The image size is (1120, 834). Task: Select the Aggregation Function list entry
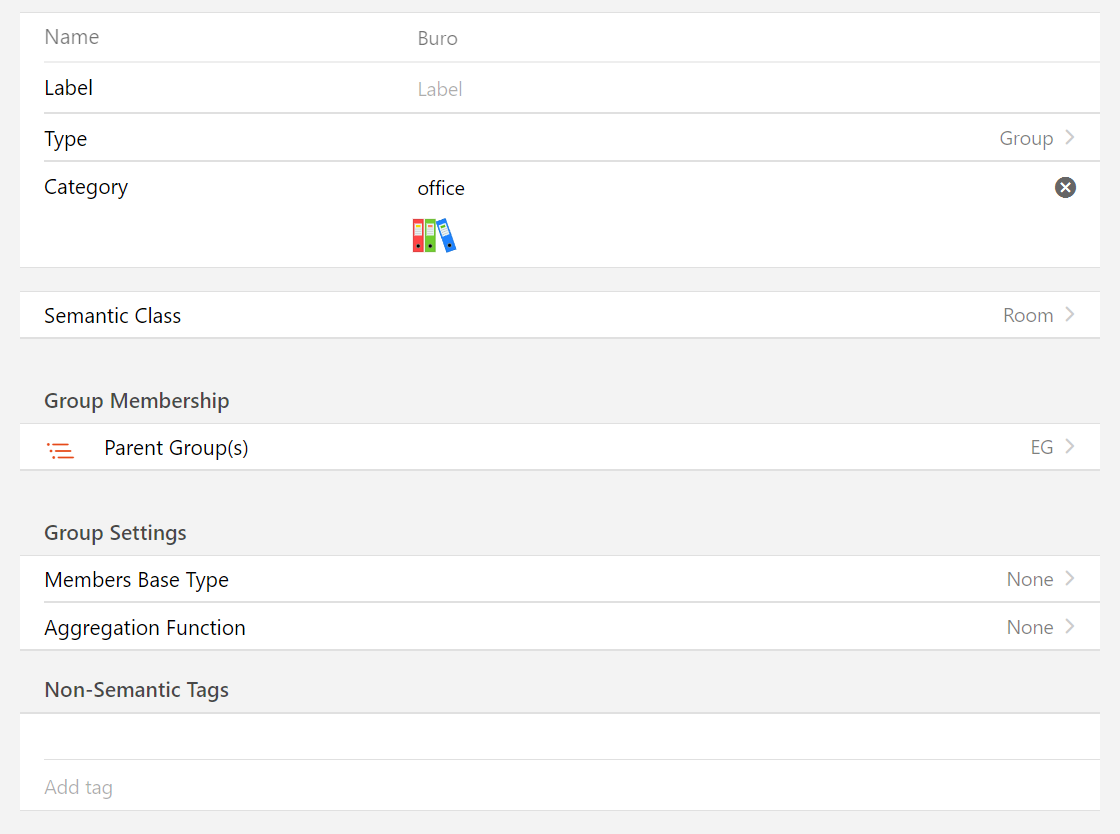pyautogui.click(x=145, y=628)
